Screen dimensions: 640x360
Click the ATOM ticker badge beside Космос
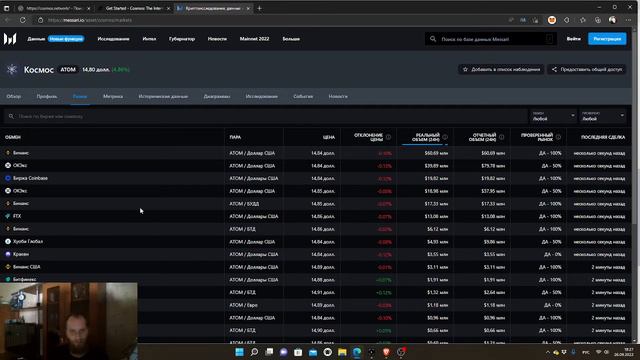[68, 69]
